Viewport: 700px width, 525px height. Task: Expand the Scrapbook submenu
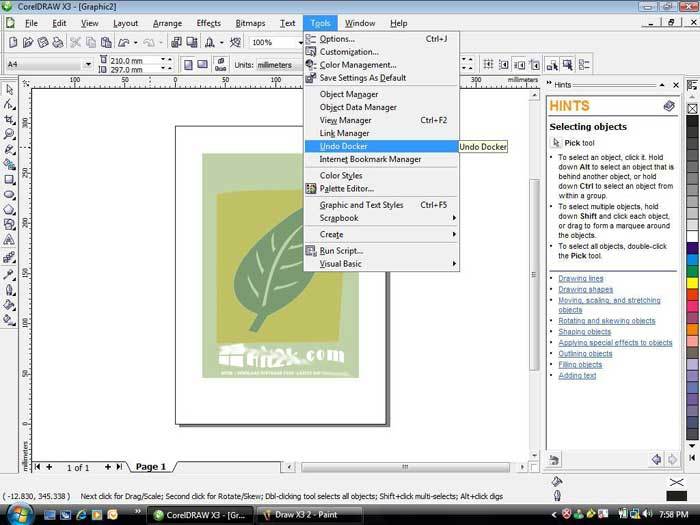(382, 218)
